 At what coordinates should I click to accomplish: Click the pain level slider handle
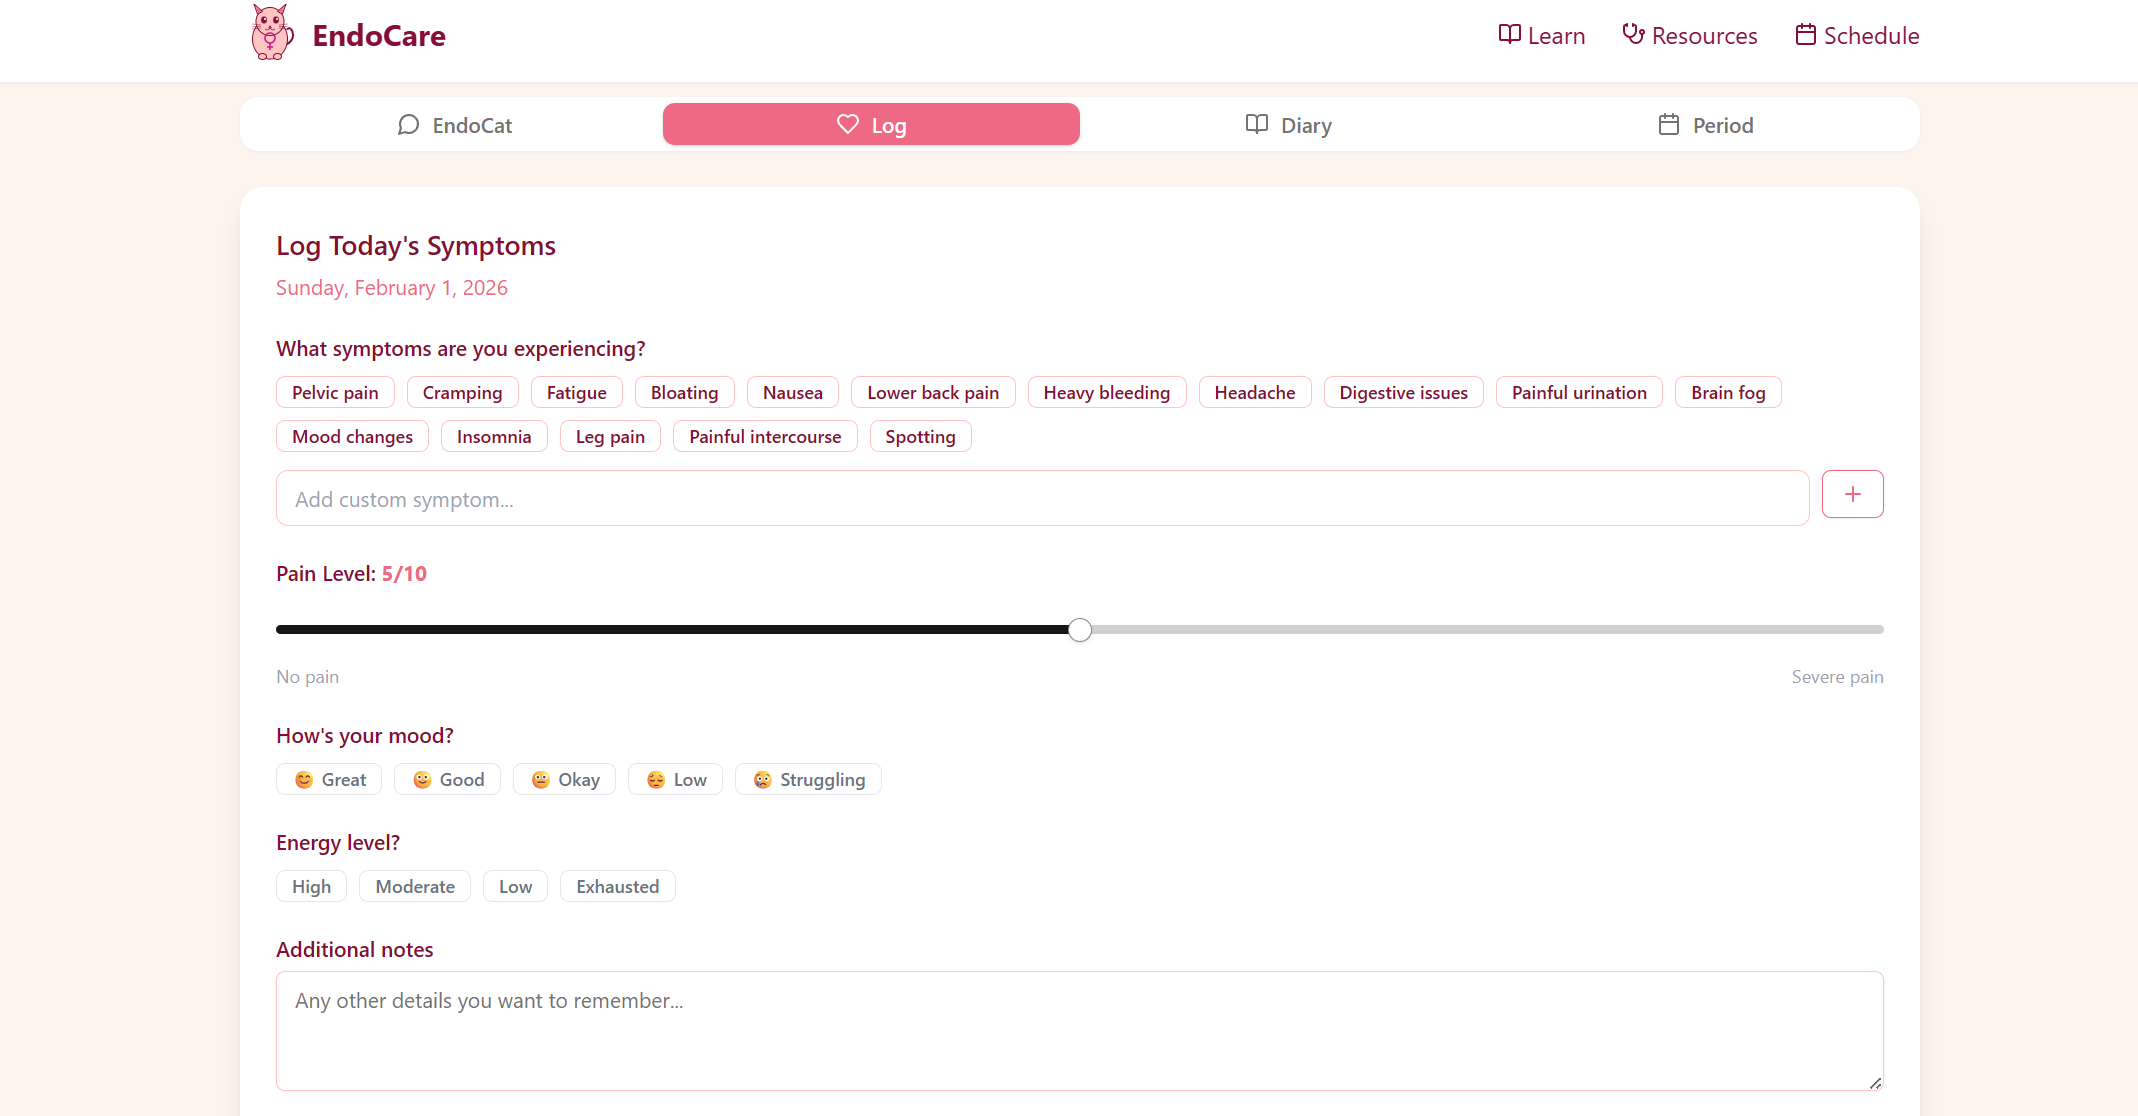point(1079,630)
